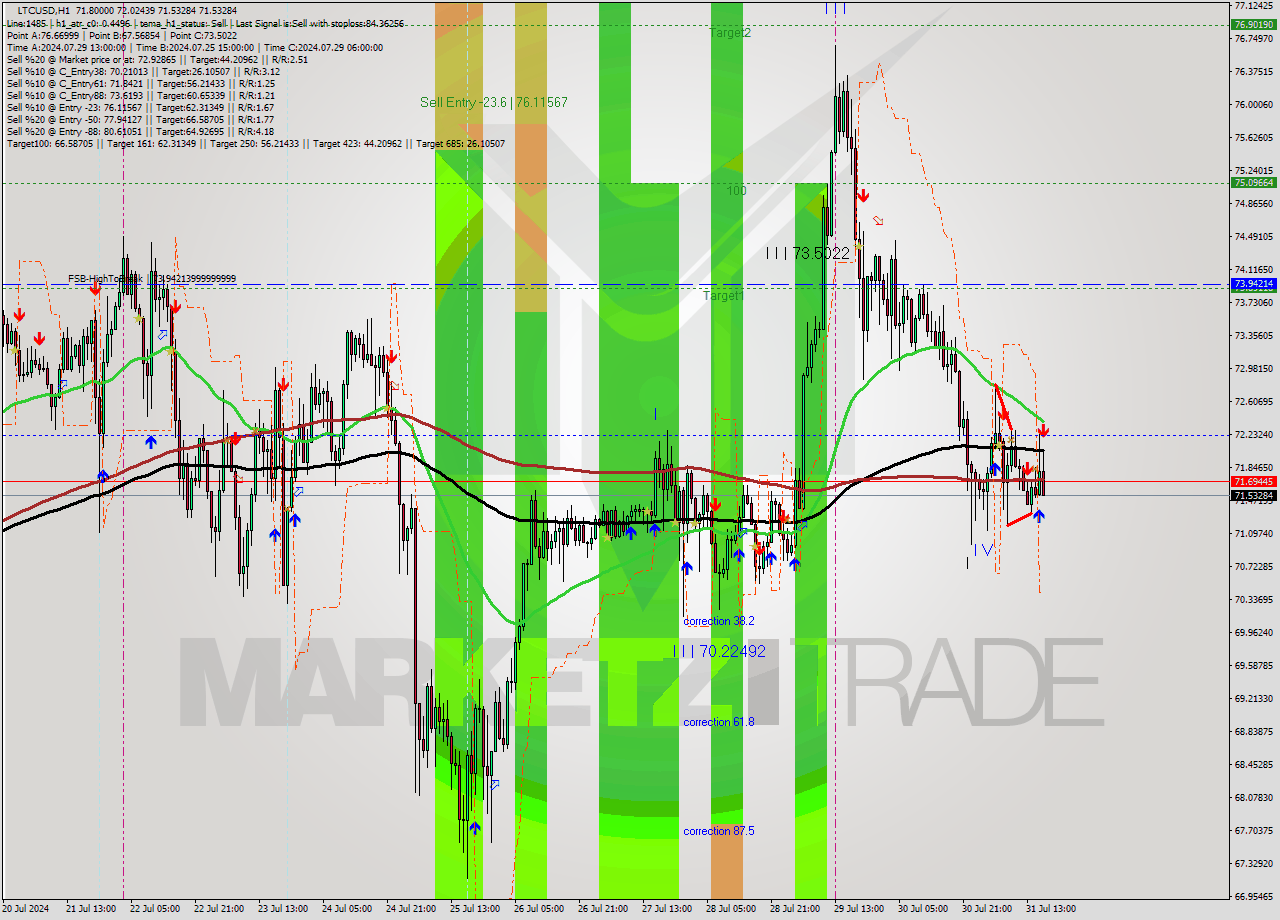Click the 68.07830 price axis value

(x=1253, y=797)
